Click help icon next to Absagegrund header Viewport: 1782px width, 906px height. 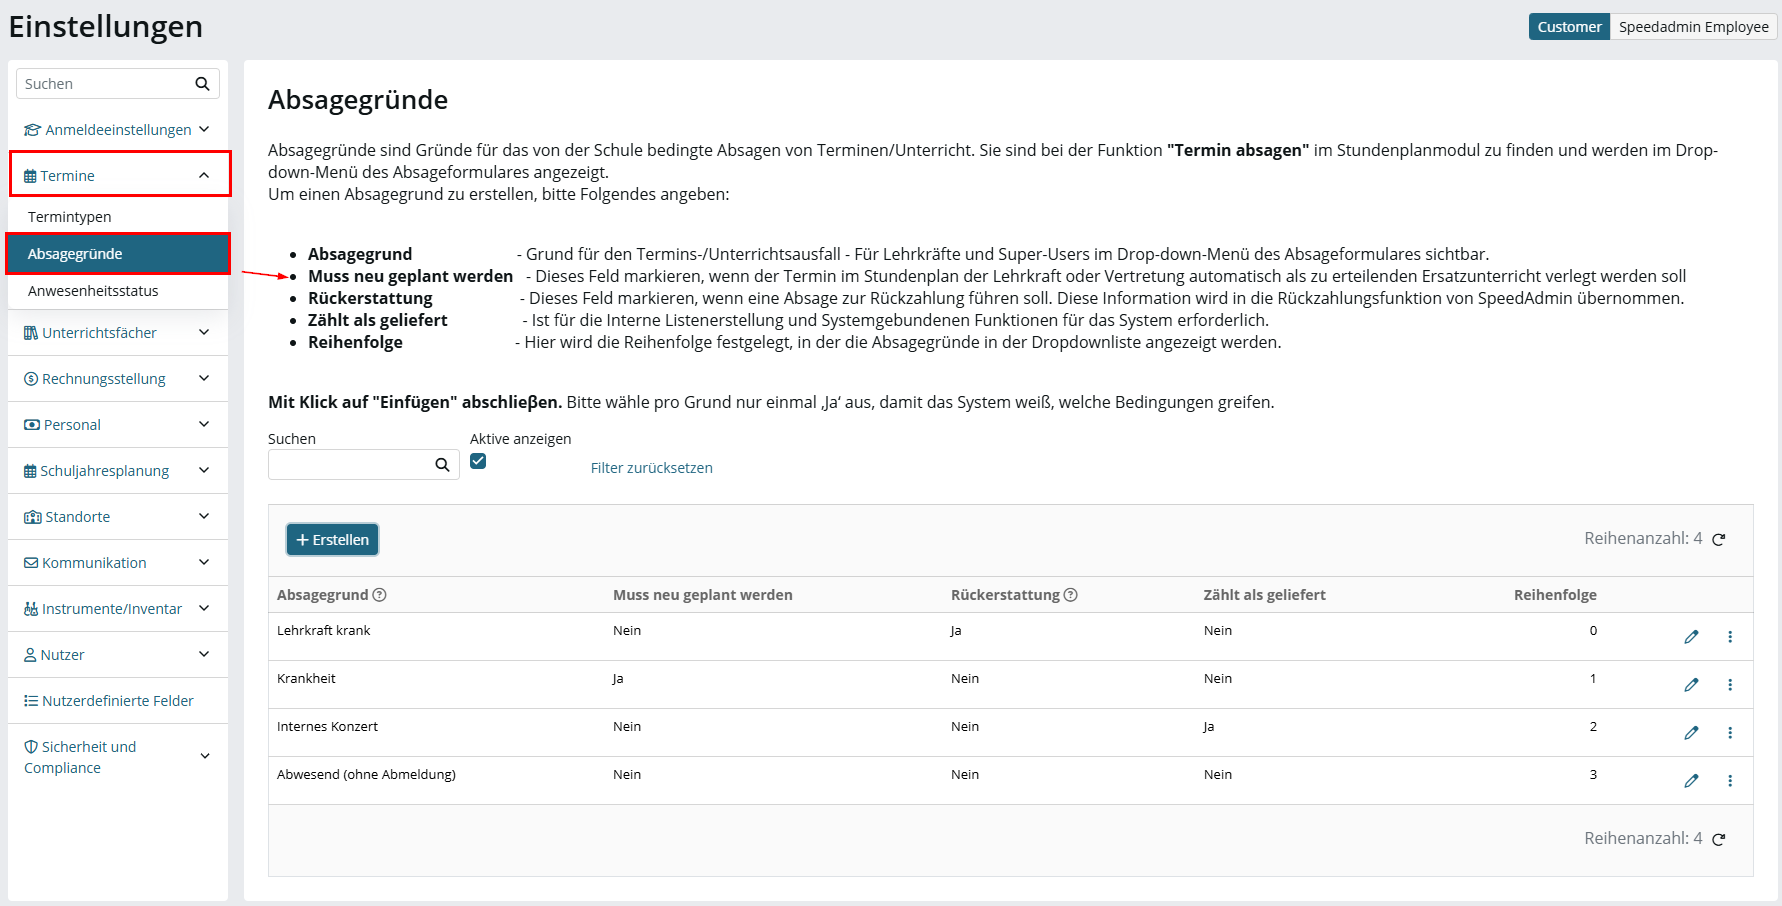pos(380,595)
